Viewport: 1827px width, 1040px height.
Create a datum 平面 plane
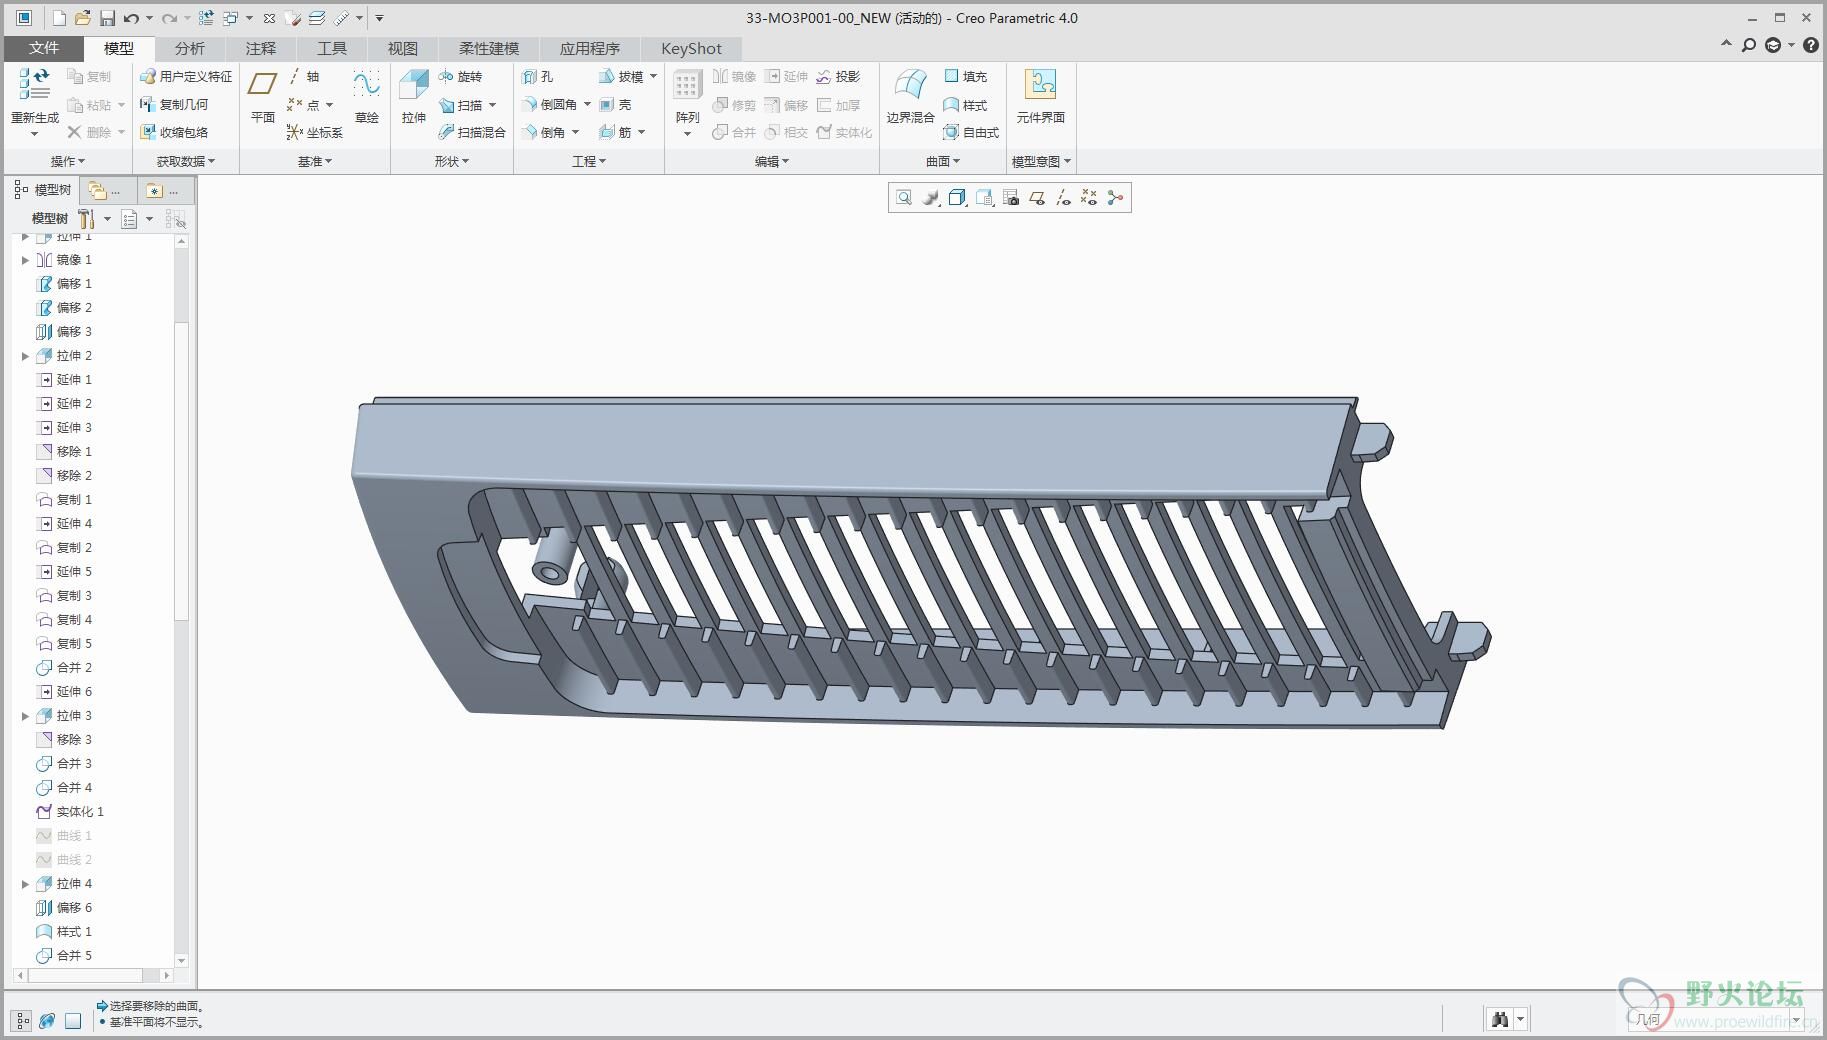click(x=262, y=96)
